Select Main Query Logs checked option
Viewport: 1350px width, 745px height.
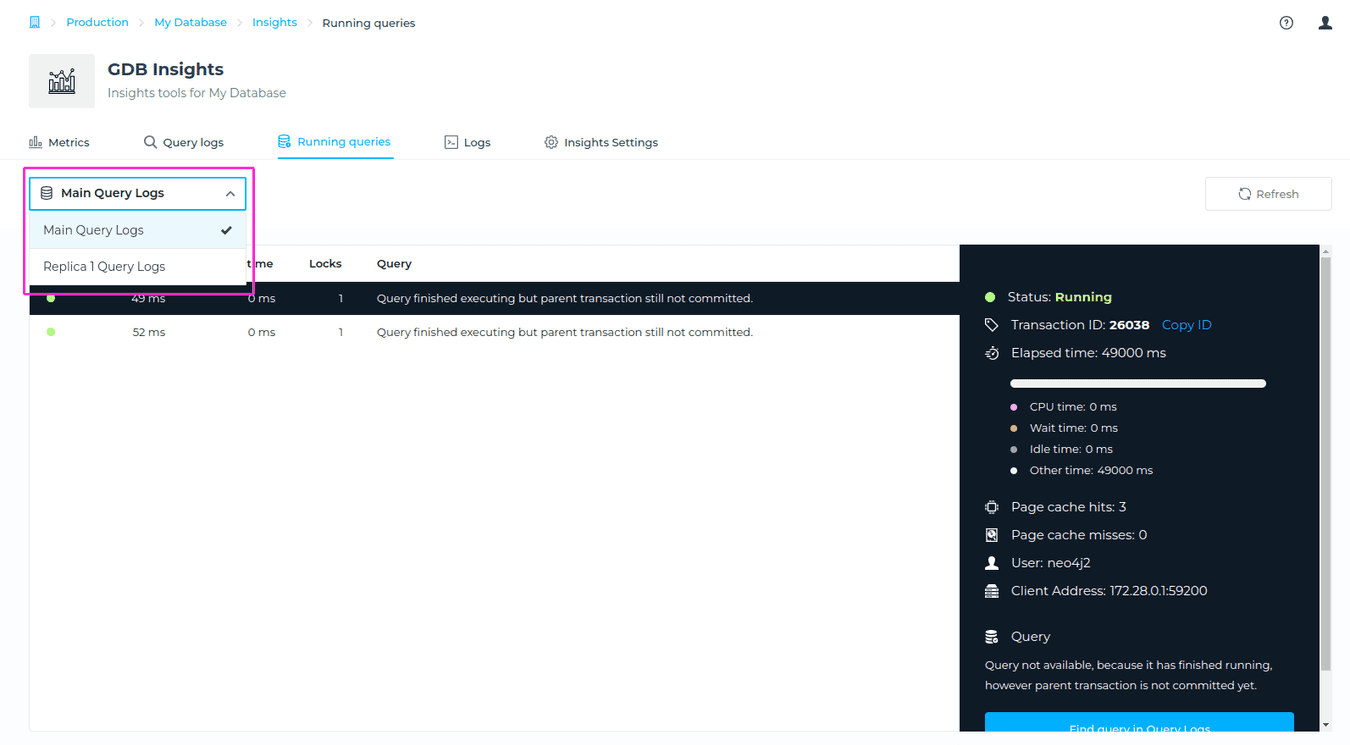(x=137, y=230)
